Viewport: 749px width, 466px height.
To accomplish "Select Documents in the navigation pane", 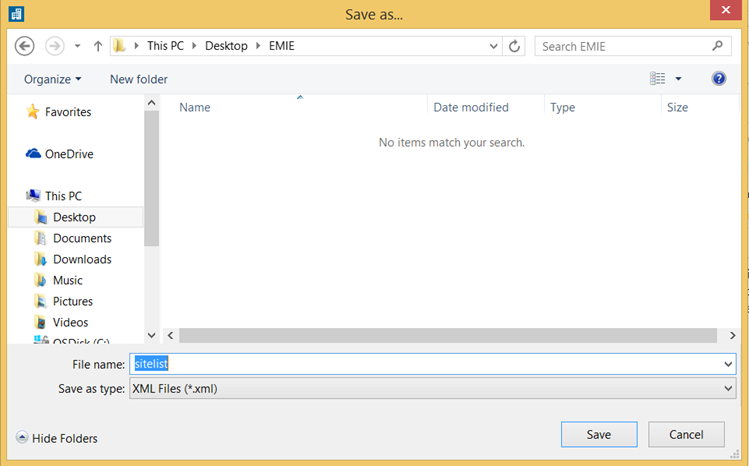I will click(82, 238).
